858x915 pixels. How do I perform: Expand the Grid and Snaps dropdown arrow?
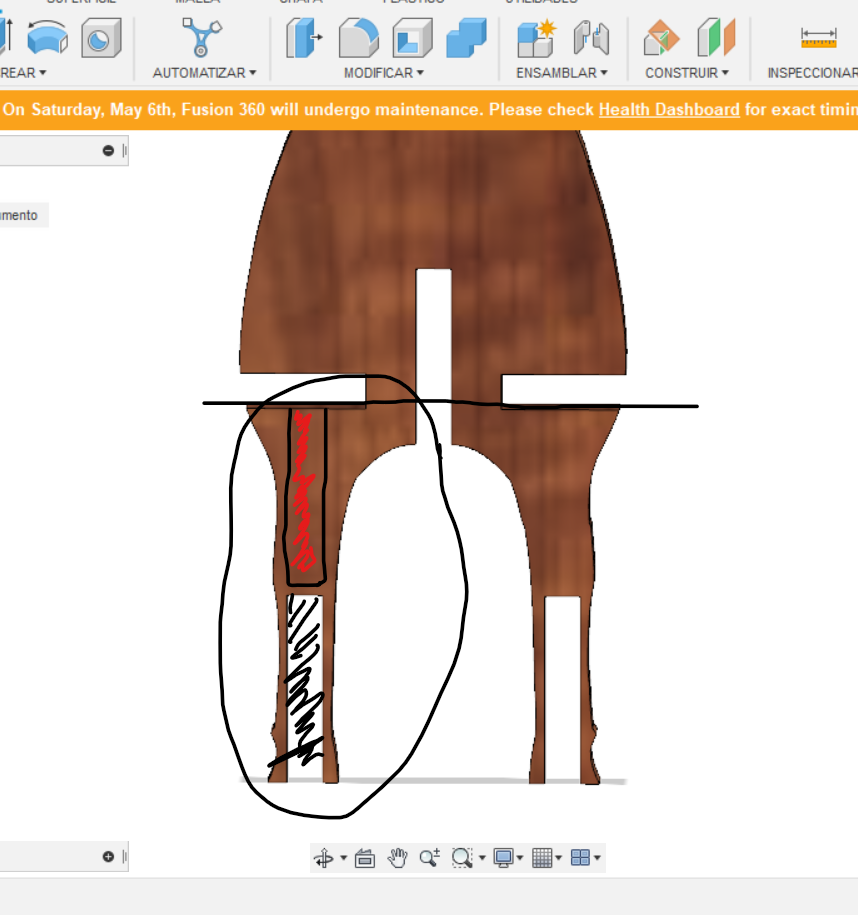(x=559, y=858)
